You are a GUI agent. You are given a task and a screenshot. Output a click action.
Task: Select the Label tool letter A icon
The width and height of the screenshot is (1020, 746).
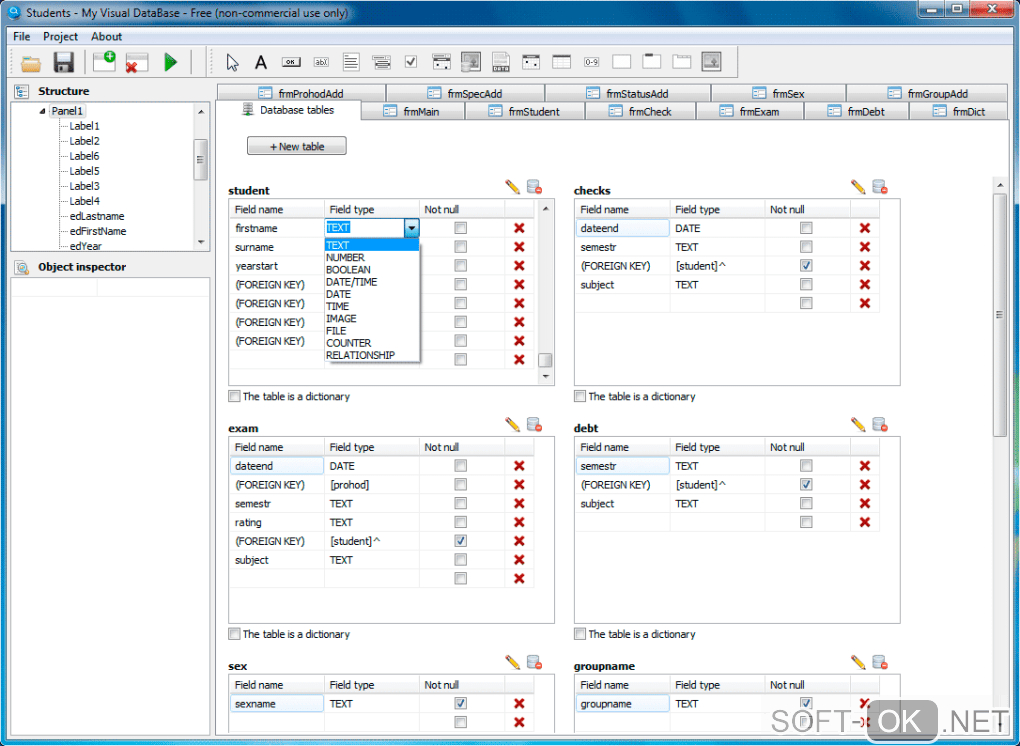click(261, 63)
